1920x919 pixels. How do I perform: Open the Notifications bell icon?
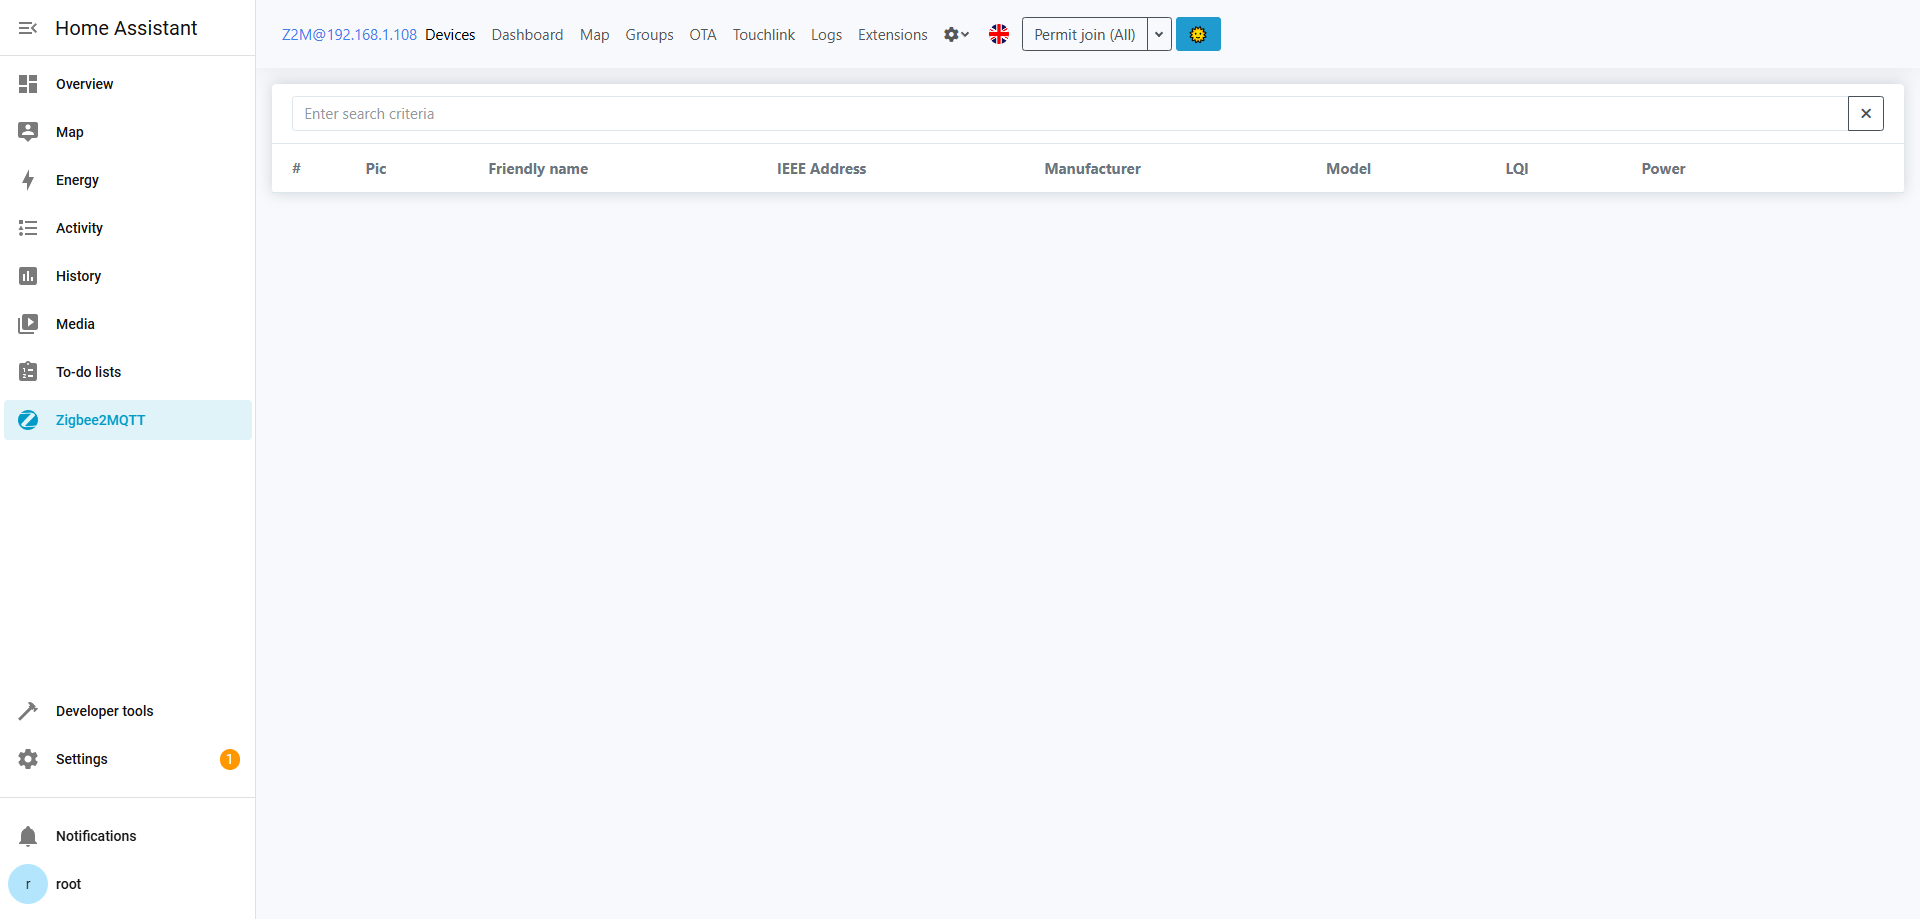(x=28, y=836)
